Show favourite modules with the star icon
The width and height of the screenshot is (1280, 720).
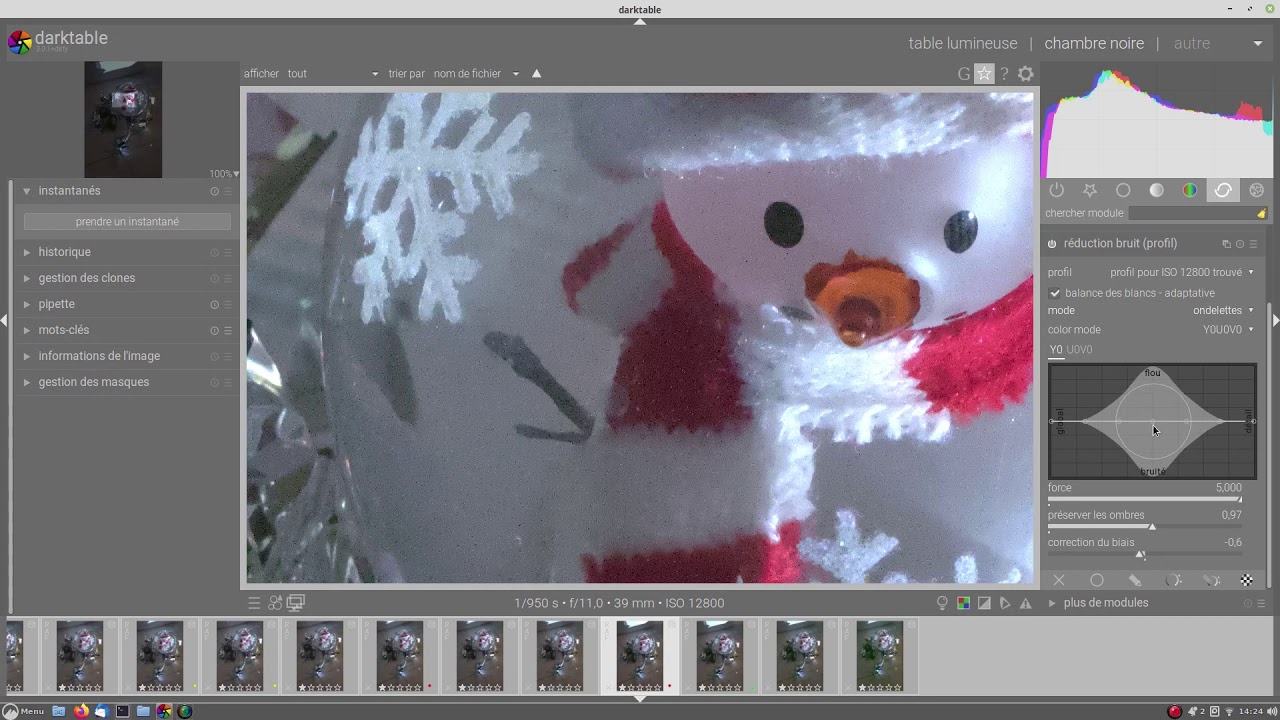(x=1090, y=190)
